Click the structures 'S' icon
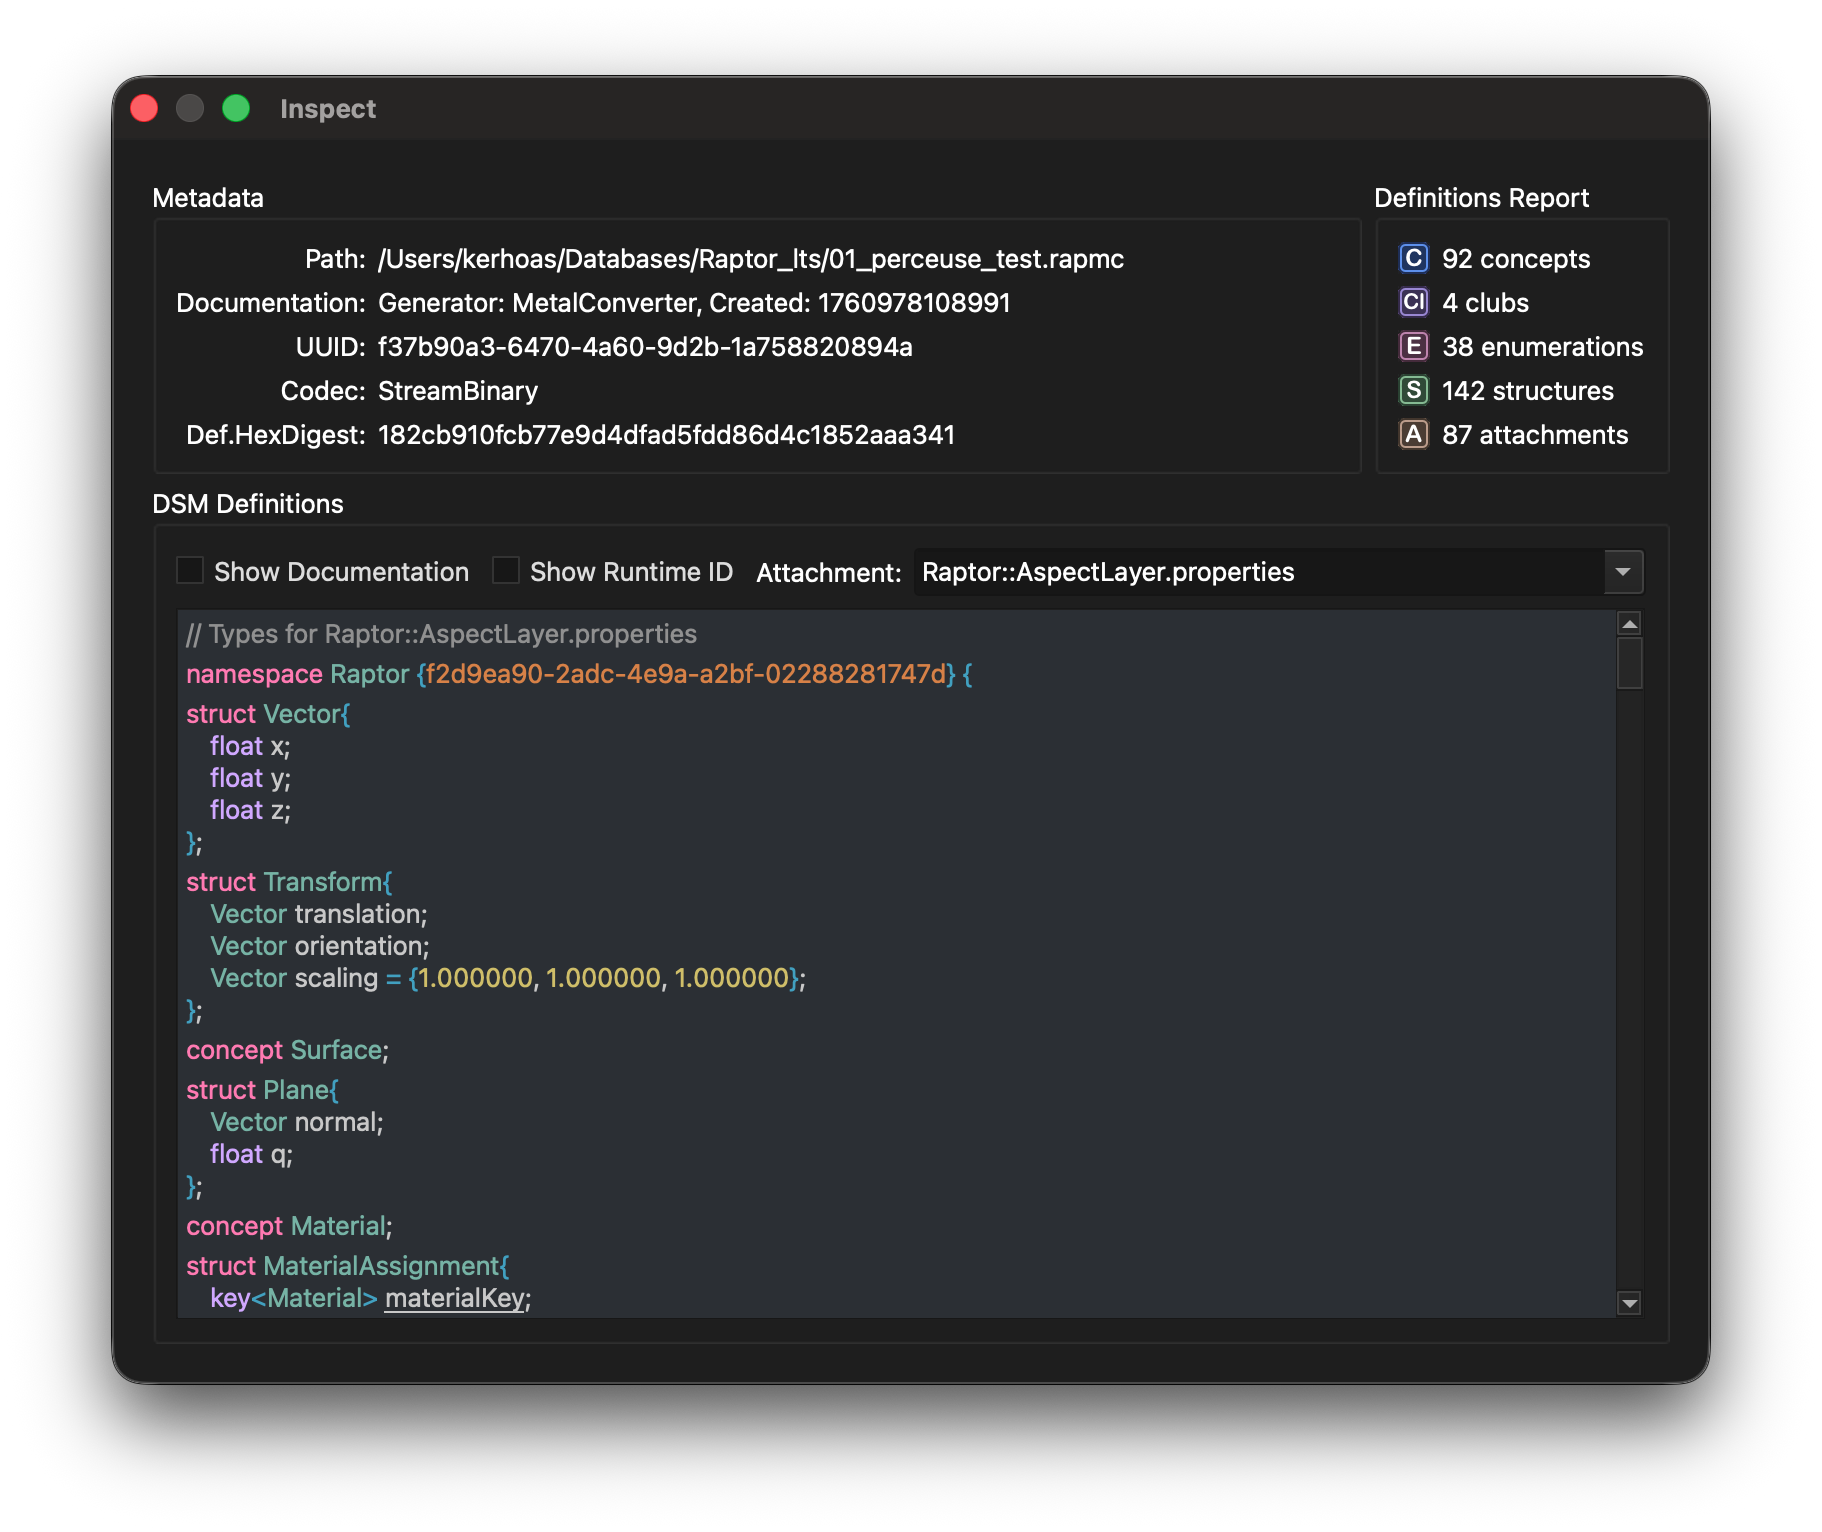 point(1413,391)
